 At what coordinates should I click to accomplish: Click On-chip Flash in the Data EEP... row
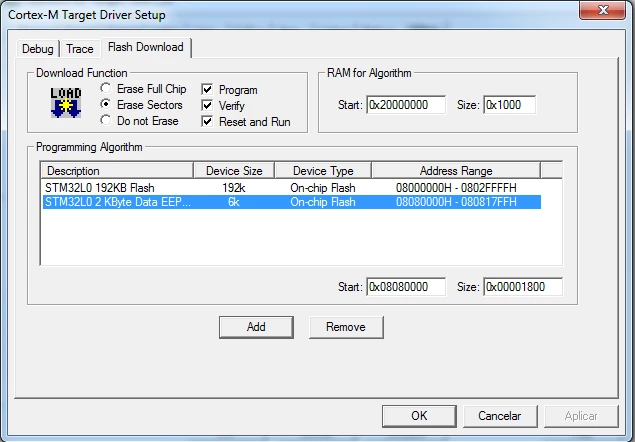coord(323,202)
